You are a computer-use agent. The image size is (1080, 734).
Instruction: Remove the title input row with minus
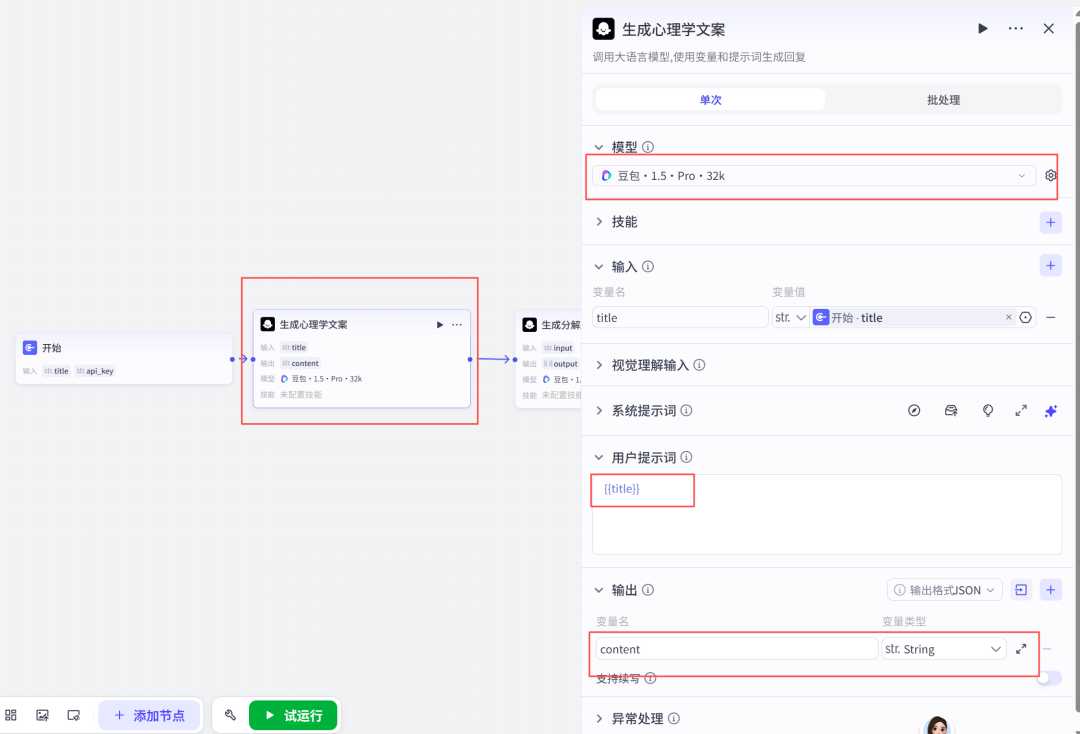tap(1050, 317)
